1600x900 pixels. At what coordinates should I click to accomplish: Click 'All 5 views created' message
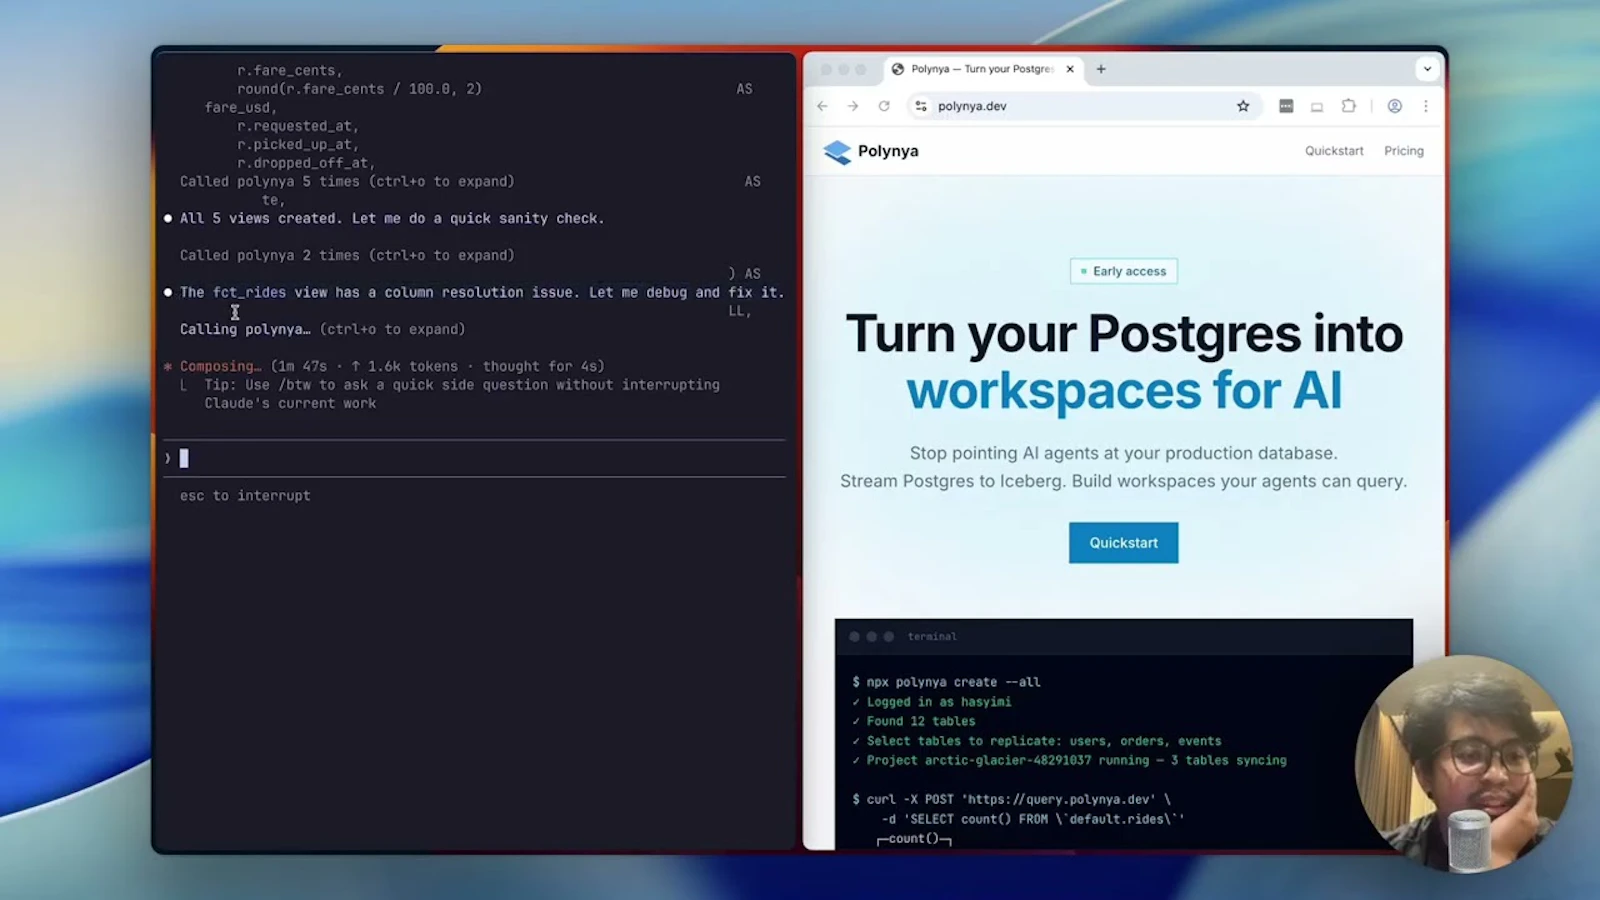pyautogui.click(x=392, y=219)
